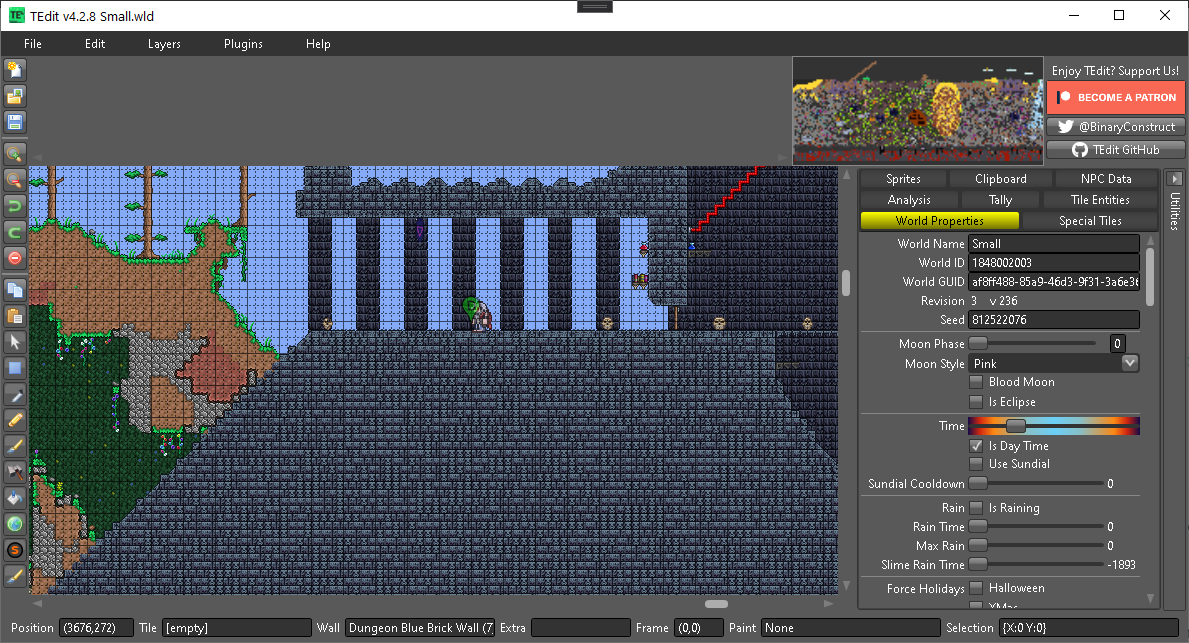1189x643 pixels.
Task: Enable the Blood Moon checkbox
Action: click(x=975, y=382)
